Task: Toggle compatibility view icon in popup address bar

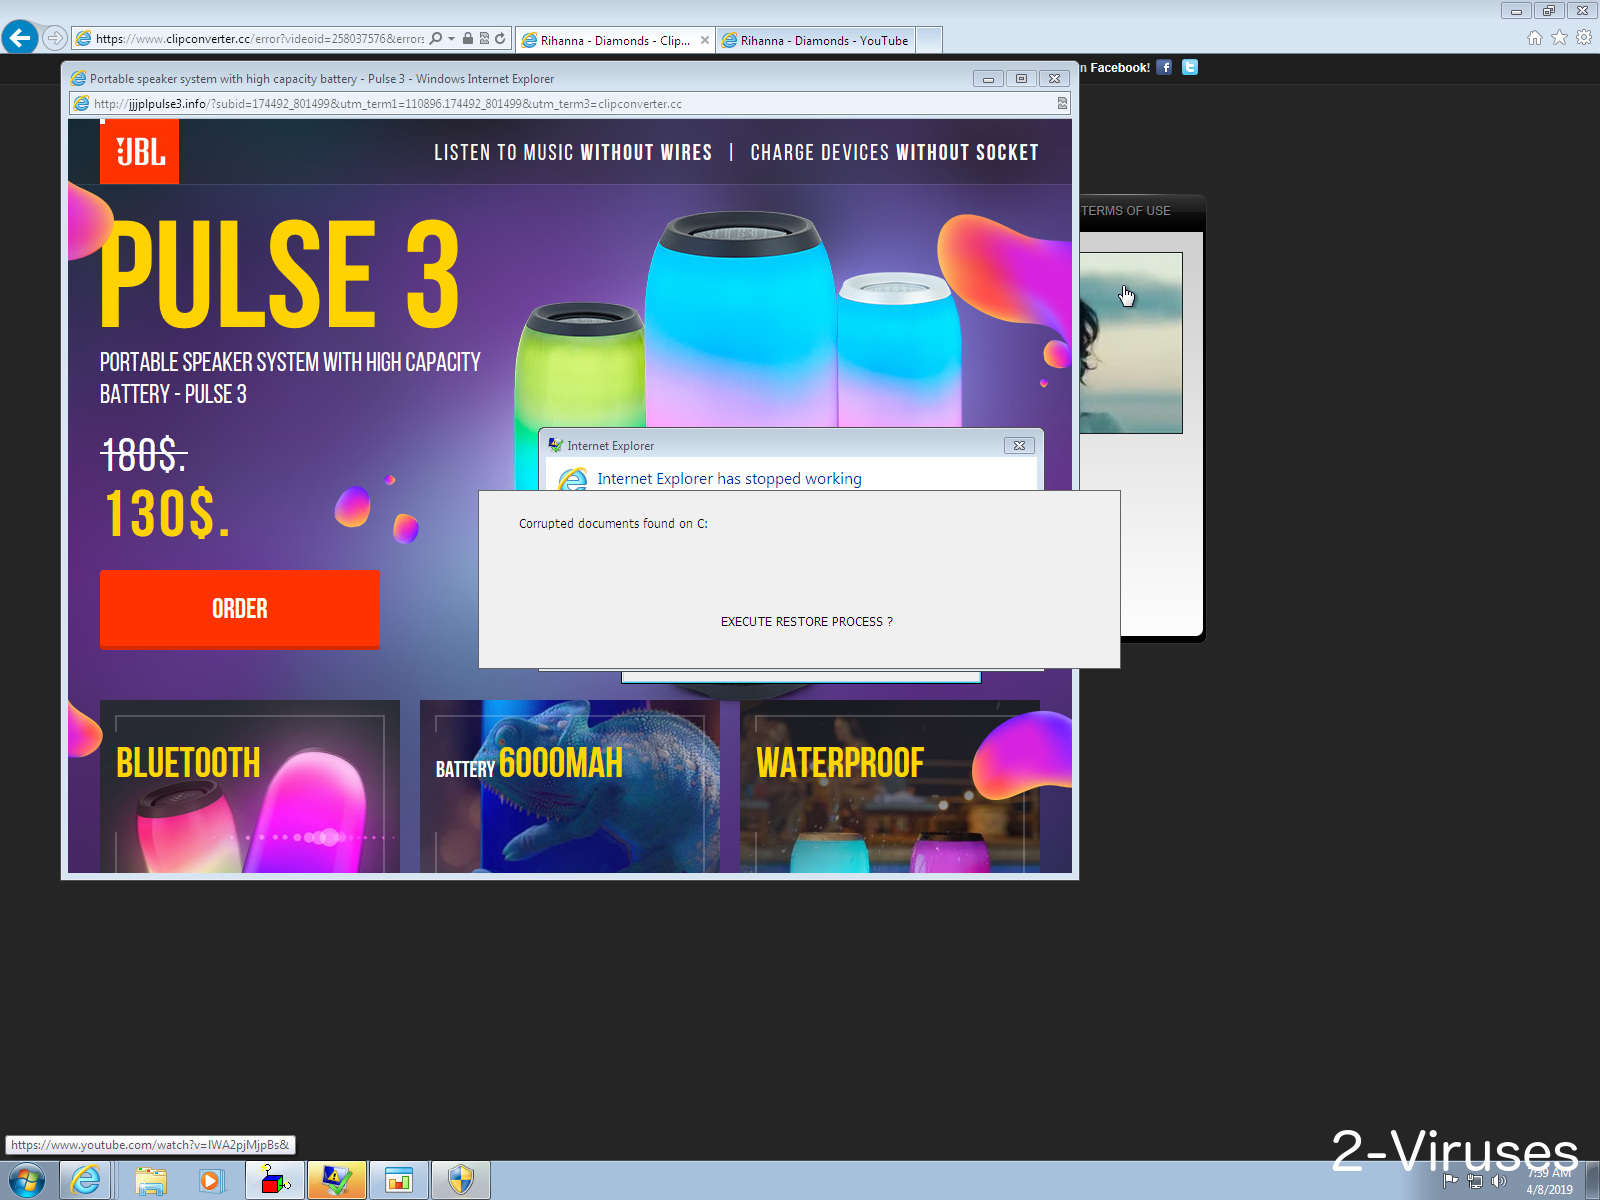Action: 1062,104
